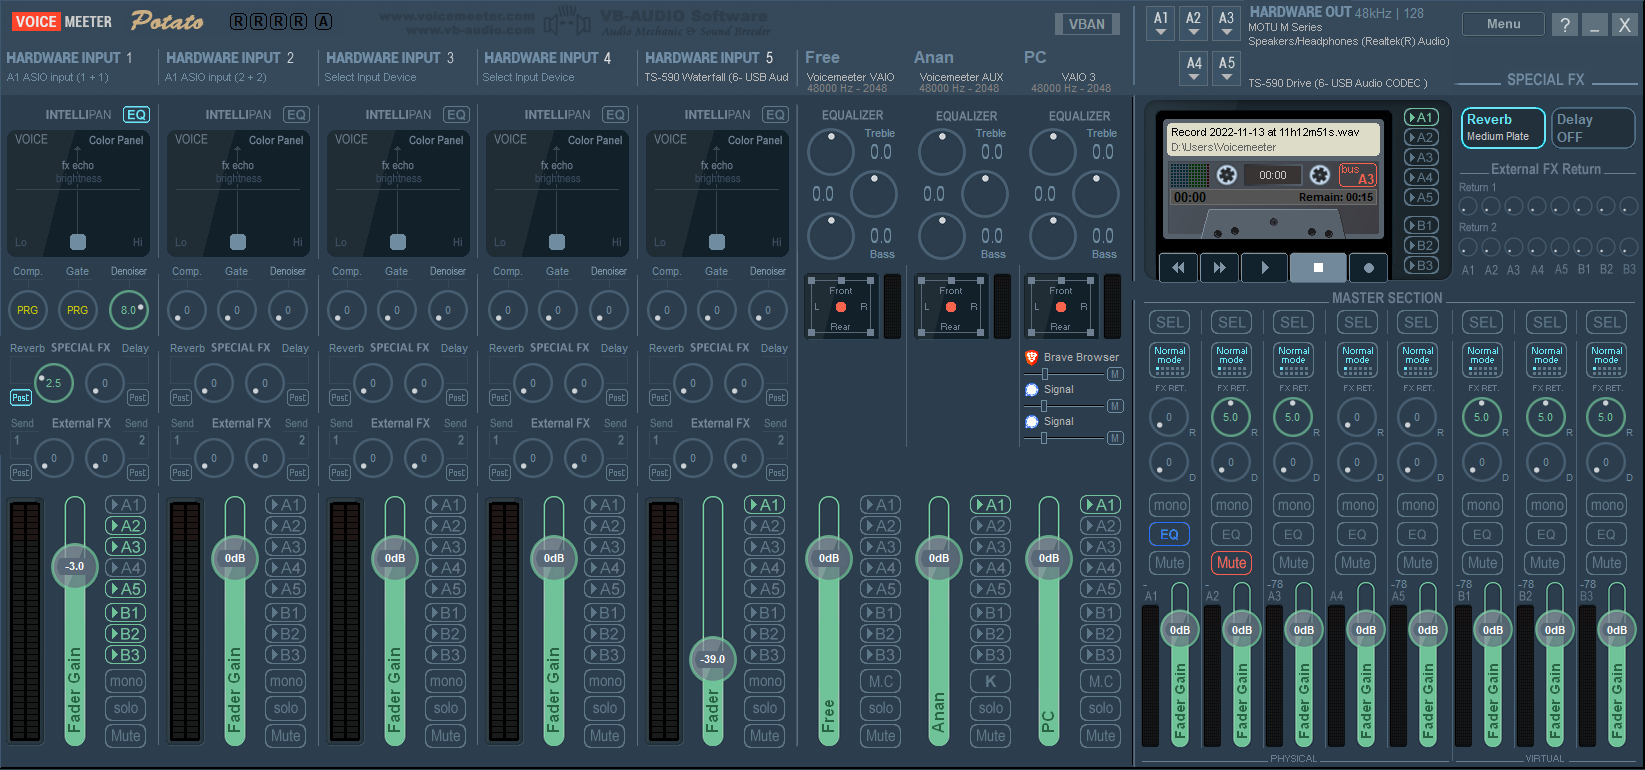
Task: Click the A snapshot button beside R buttons
Action: (x=323, y=21)
